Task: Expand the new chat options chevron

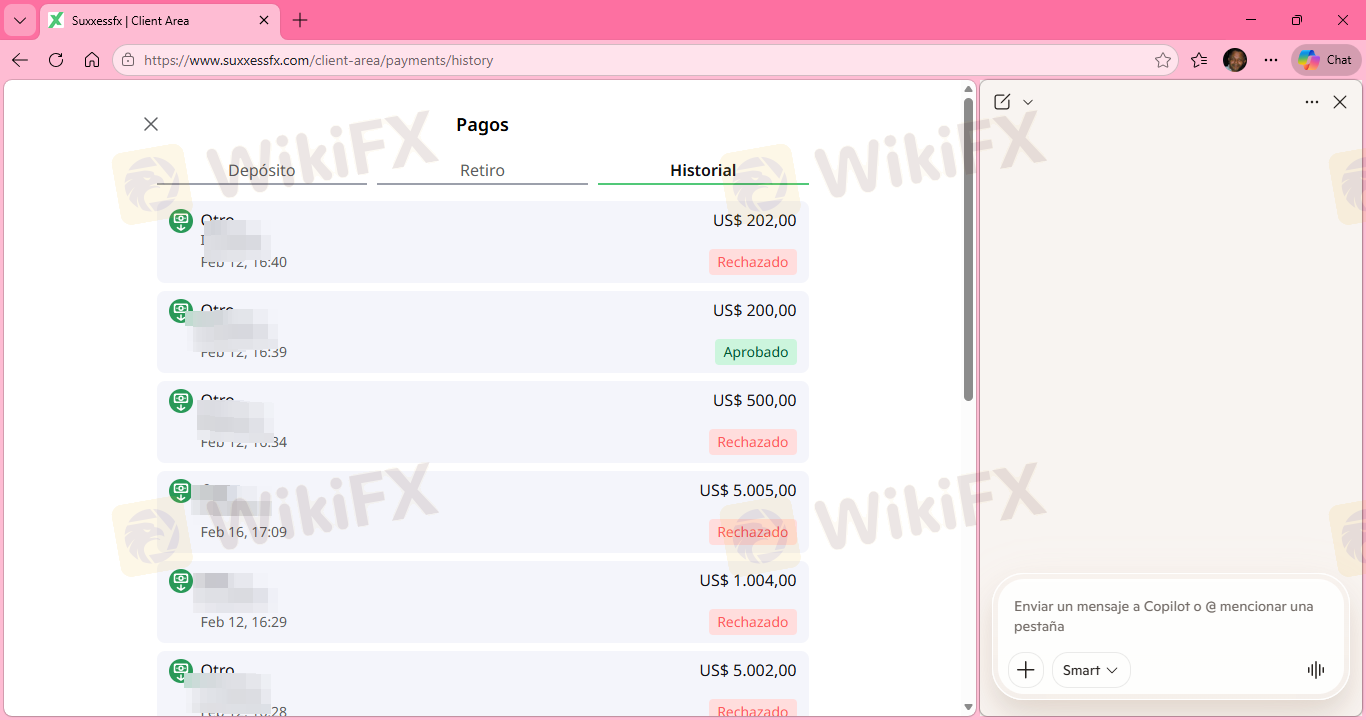Action: (x=1028, y=102)
